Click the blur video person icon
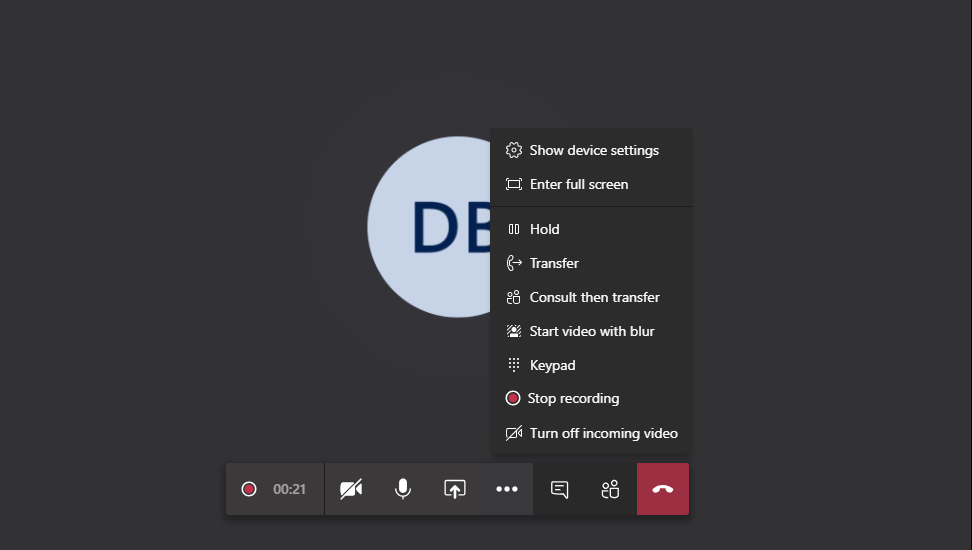The width and height of the screenshot is (972, 550). click(x=514, y=331)
